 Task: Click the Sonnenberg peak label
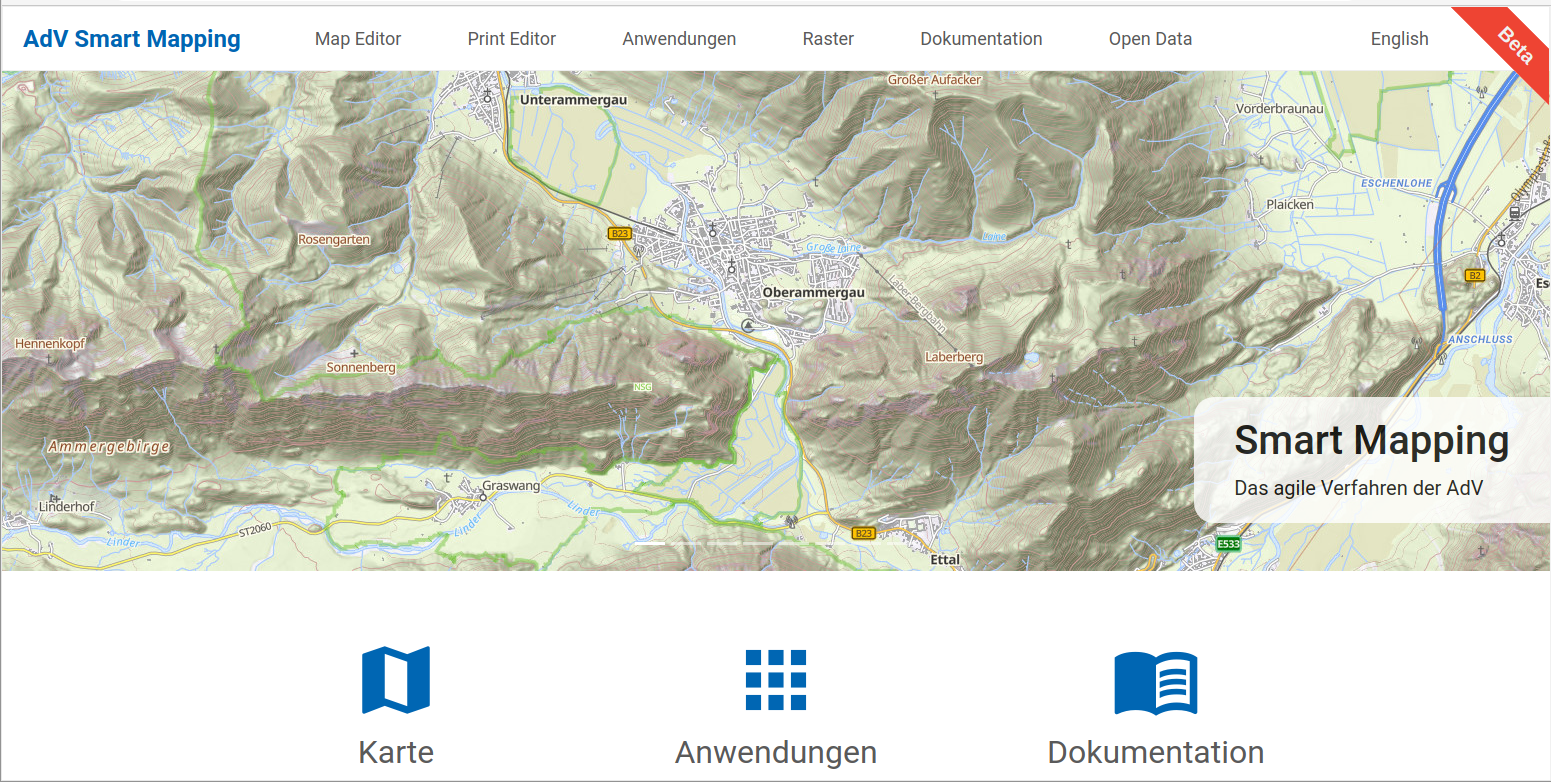click(x=361, y=368)
